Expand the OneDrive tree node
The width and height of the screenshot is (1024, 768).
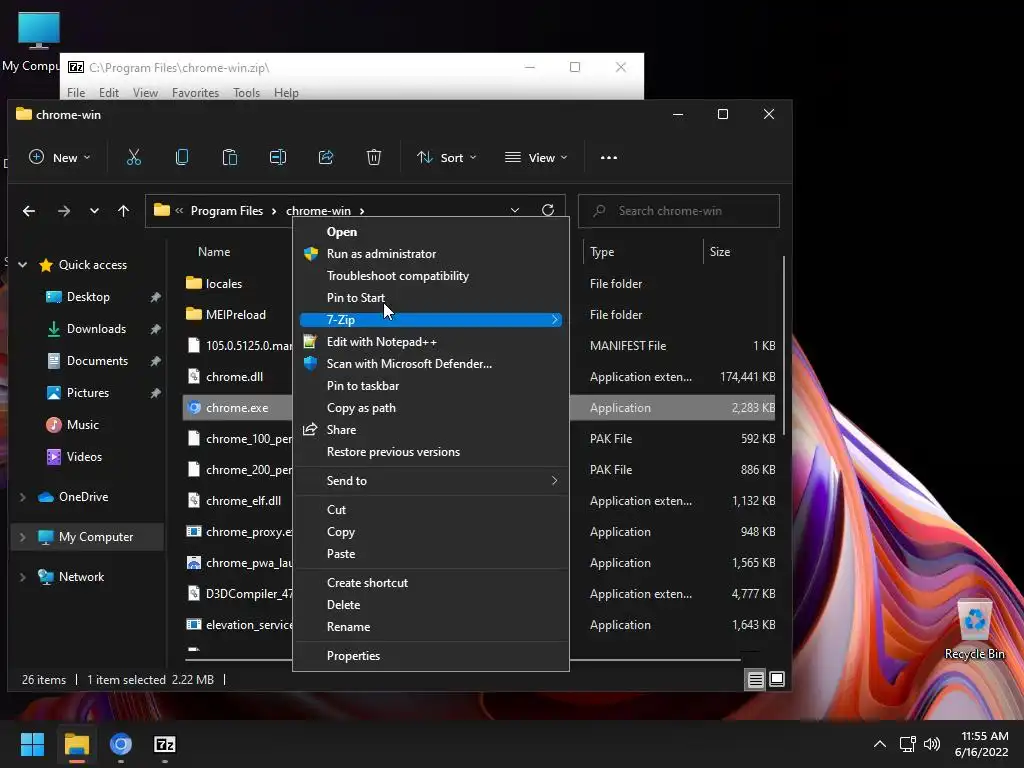click(23, 497)
